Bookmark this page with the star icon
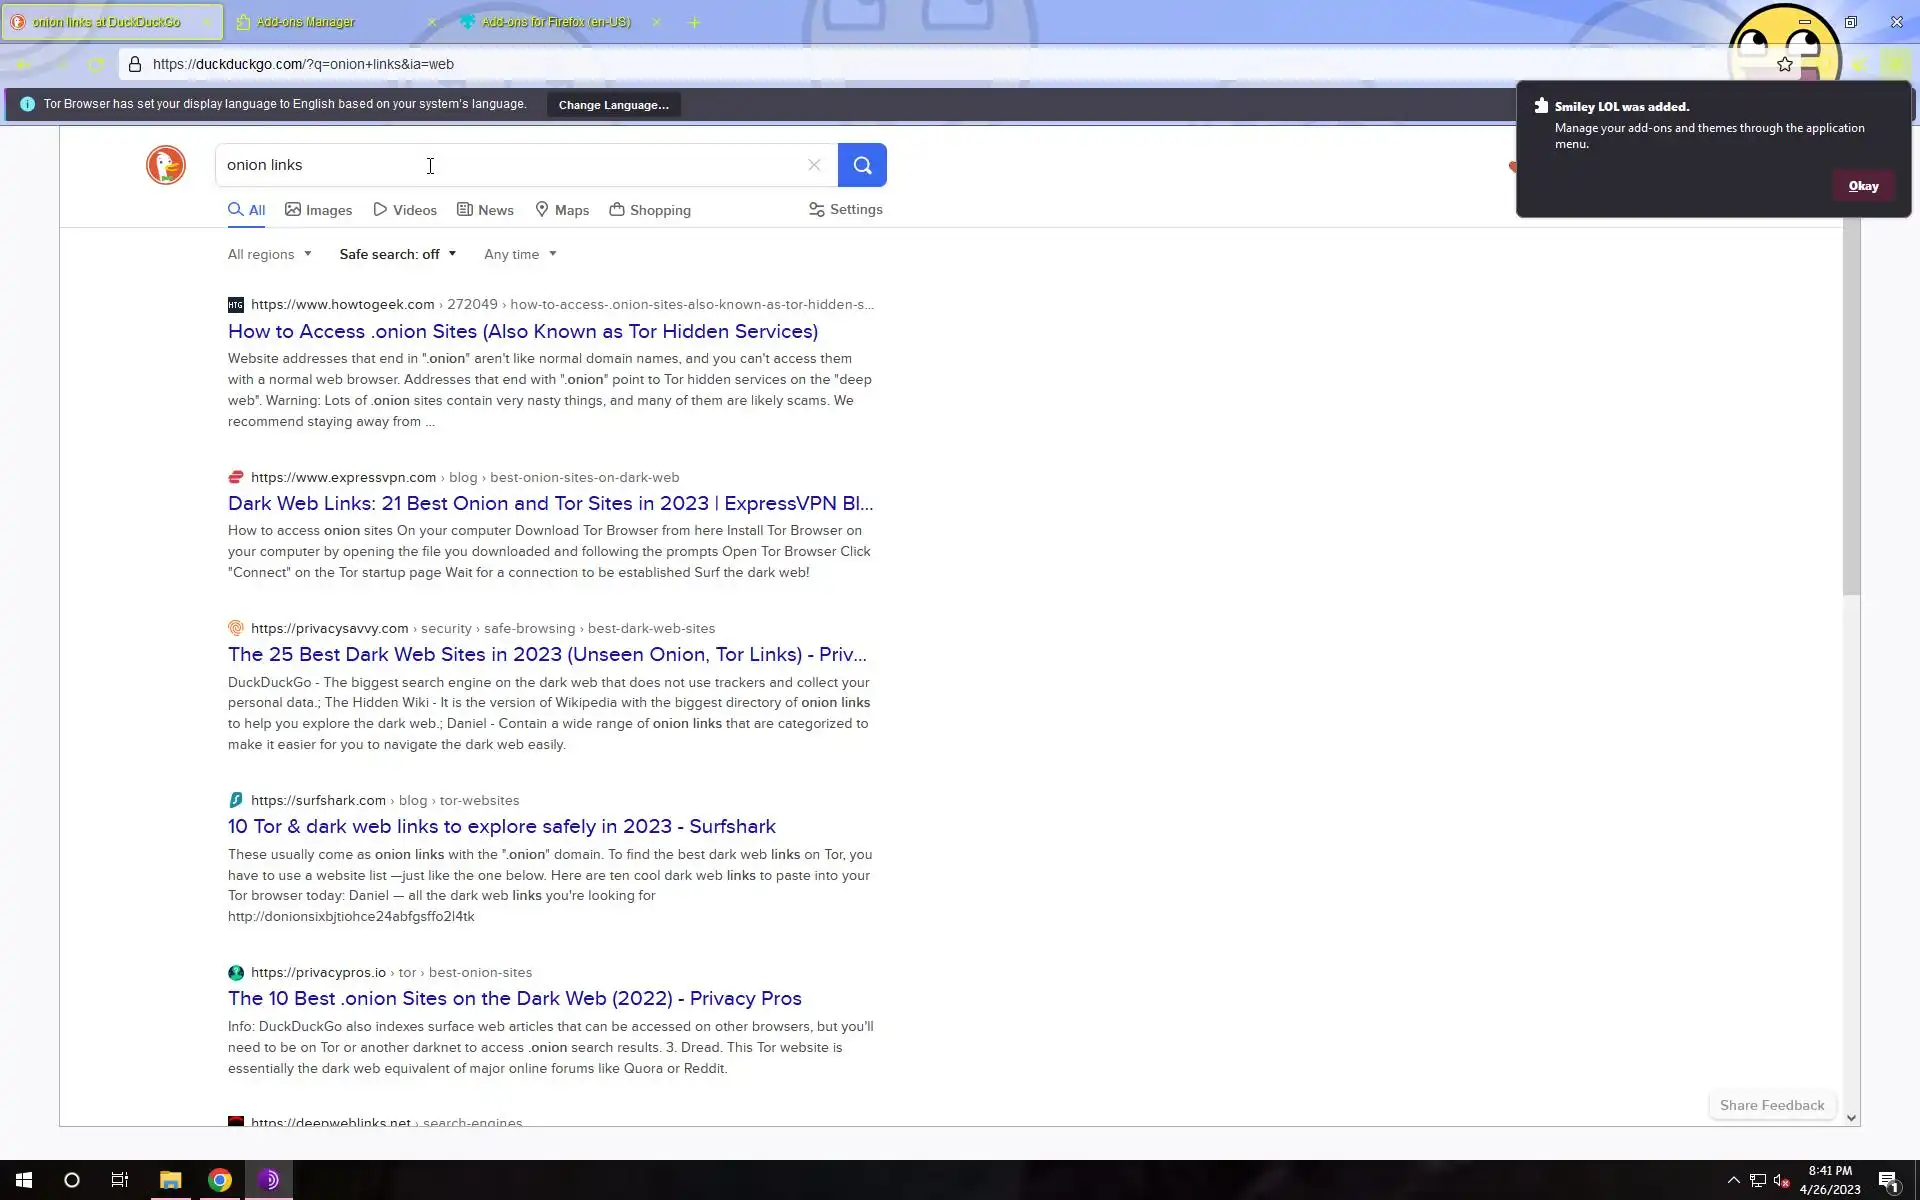1920x1200 pixels. tap(1784, 64)
